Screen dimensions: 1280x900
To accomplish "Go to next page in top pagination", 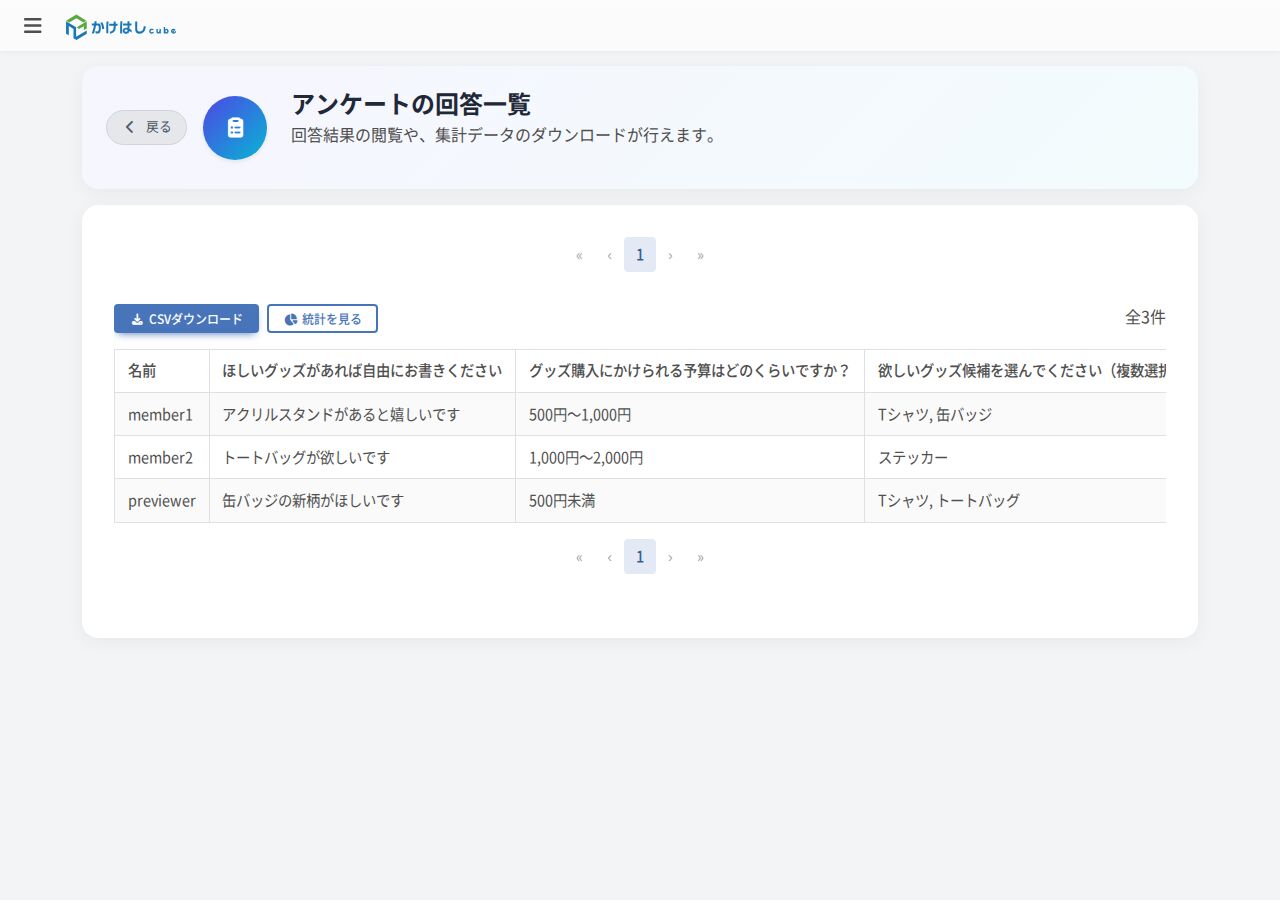I will tap(670, 255).
